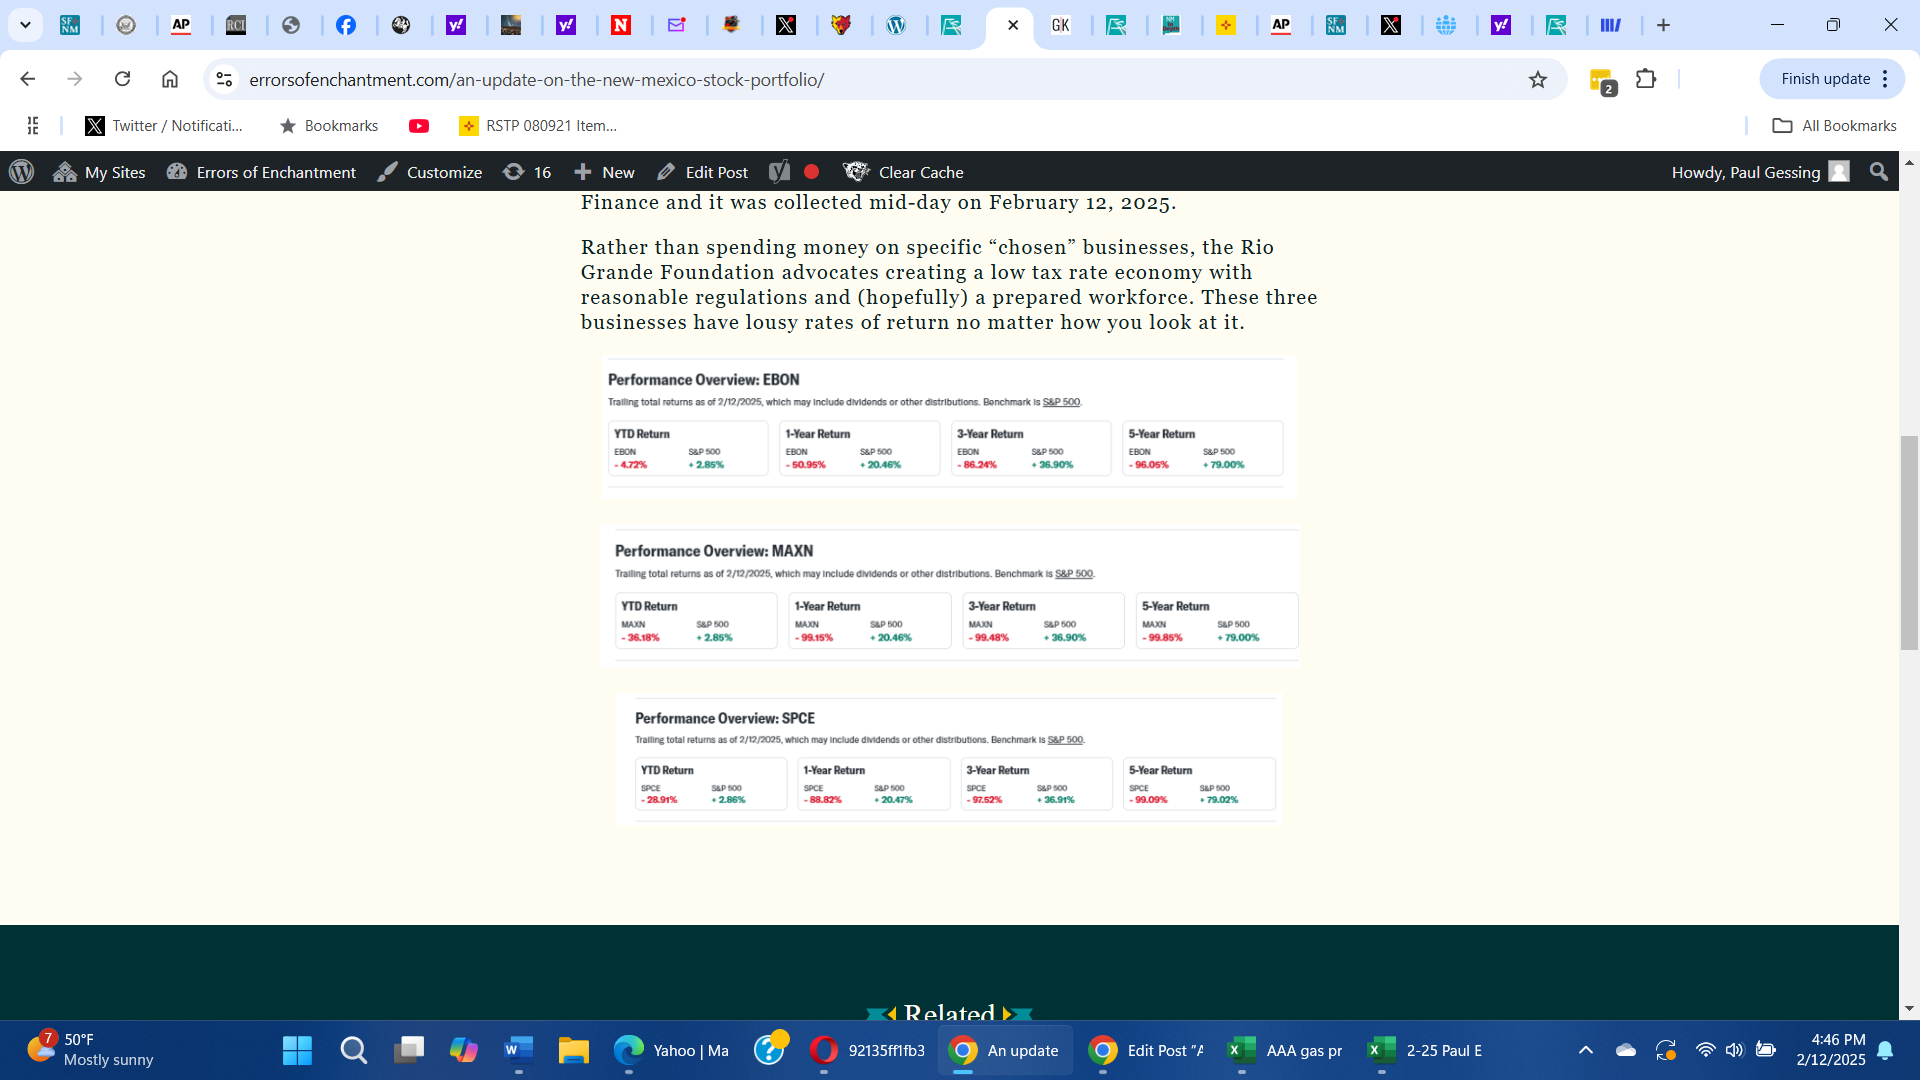The height and width of the screenshot is (1080, 1920).
Task: Go to the browser home page
Action: (x=170, y=79)
